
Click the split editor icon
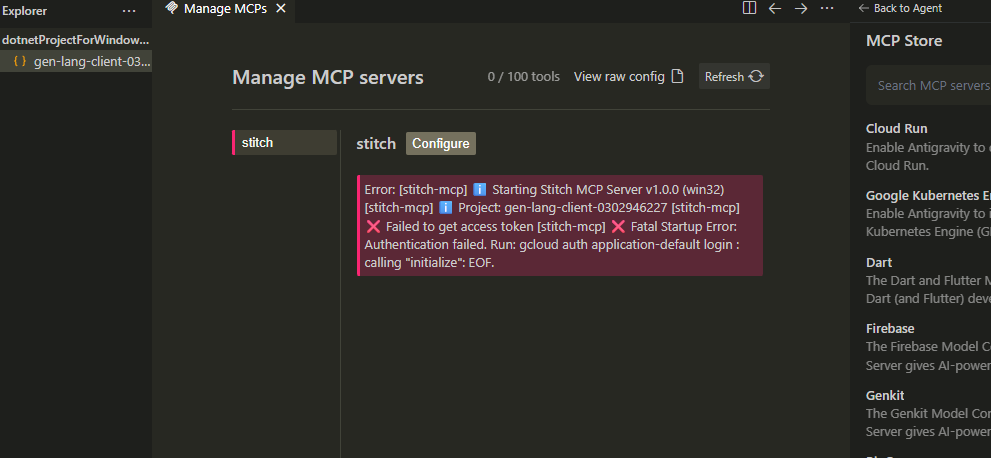[x=749, y=8]
